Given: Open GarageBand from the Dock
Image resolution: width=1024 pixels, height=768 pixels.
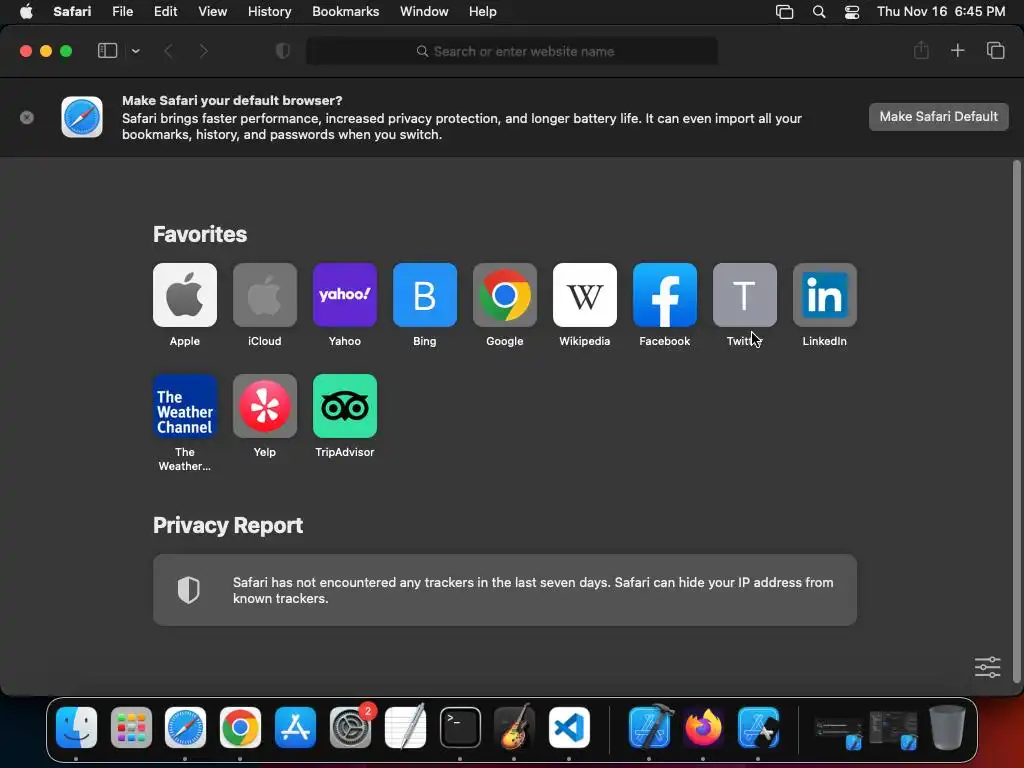Looking at the screenshot, I should tap(515, 726).
